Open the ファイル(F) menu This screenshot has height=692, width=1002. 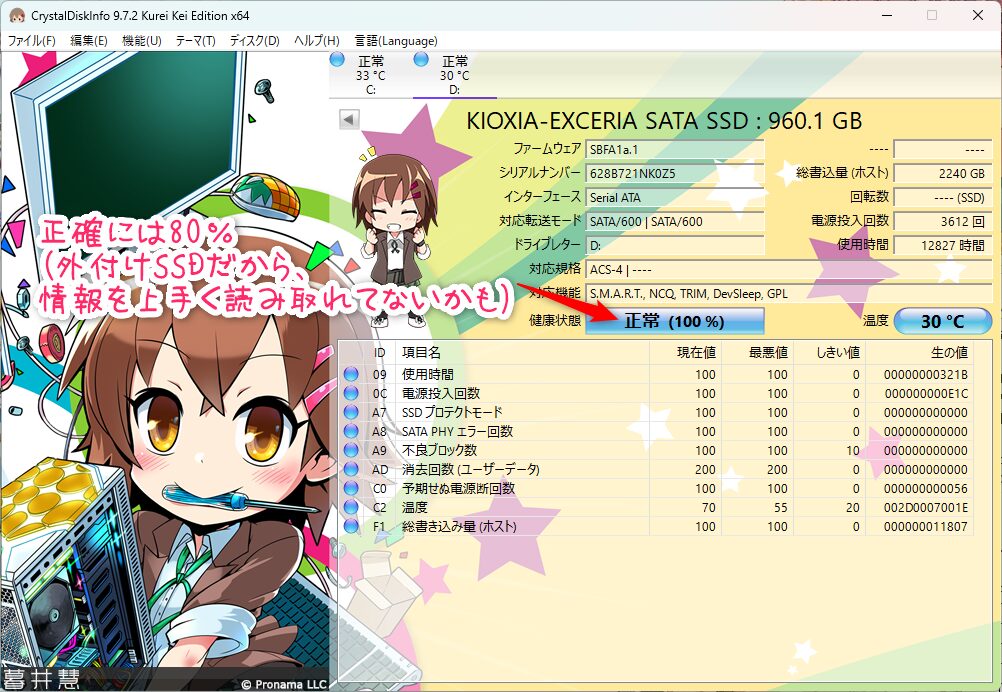click(x=32, y=41)
